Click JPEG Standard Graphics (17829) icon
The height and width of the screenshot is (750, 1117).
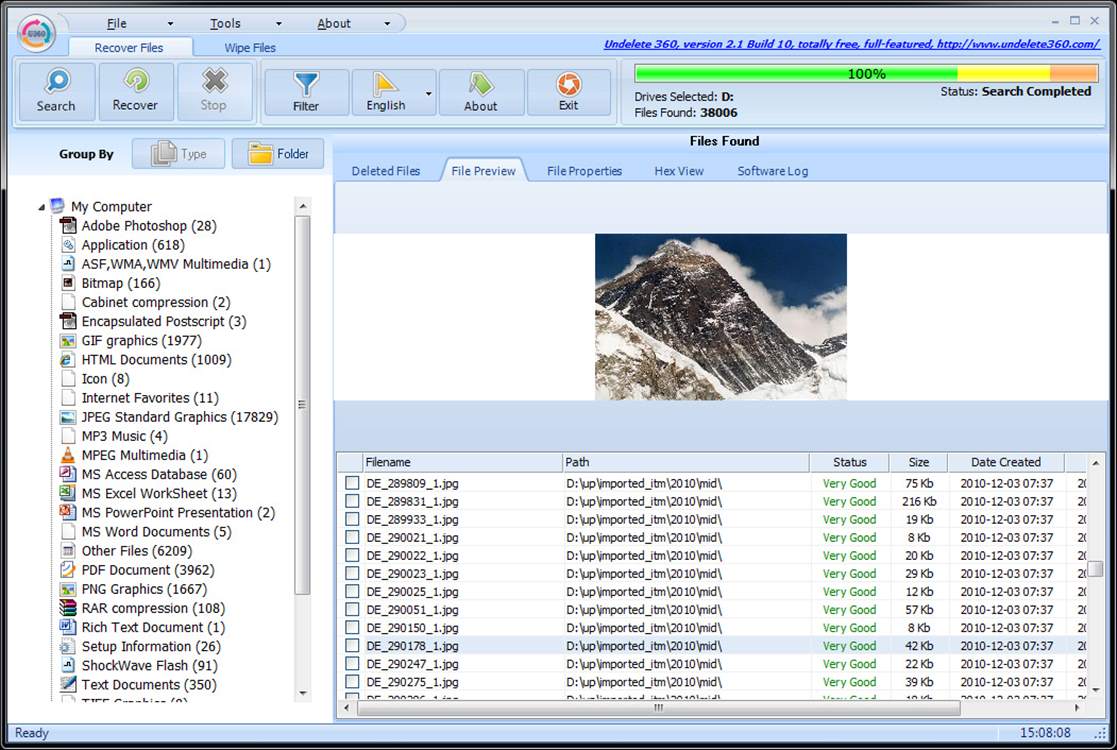(x=68, y=417)
